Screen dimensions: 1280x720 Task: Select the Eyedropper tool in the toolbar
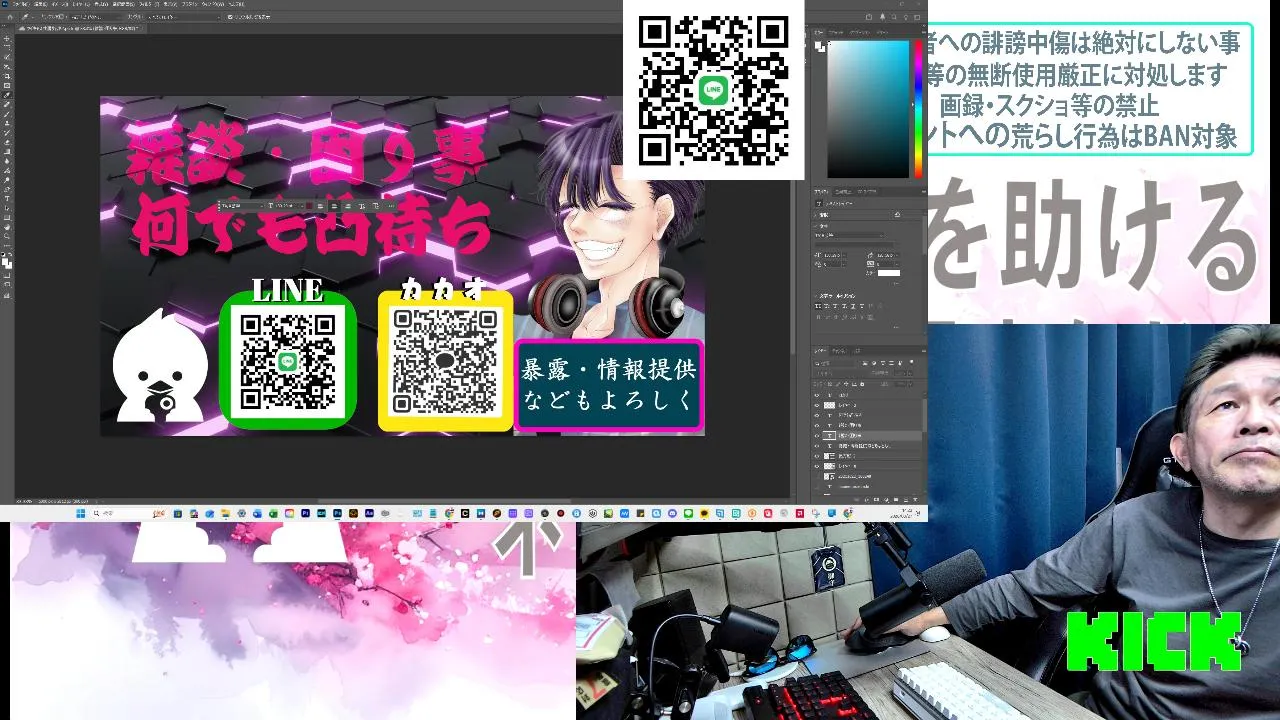coord(7,95)
